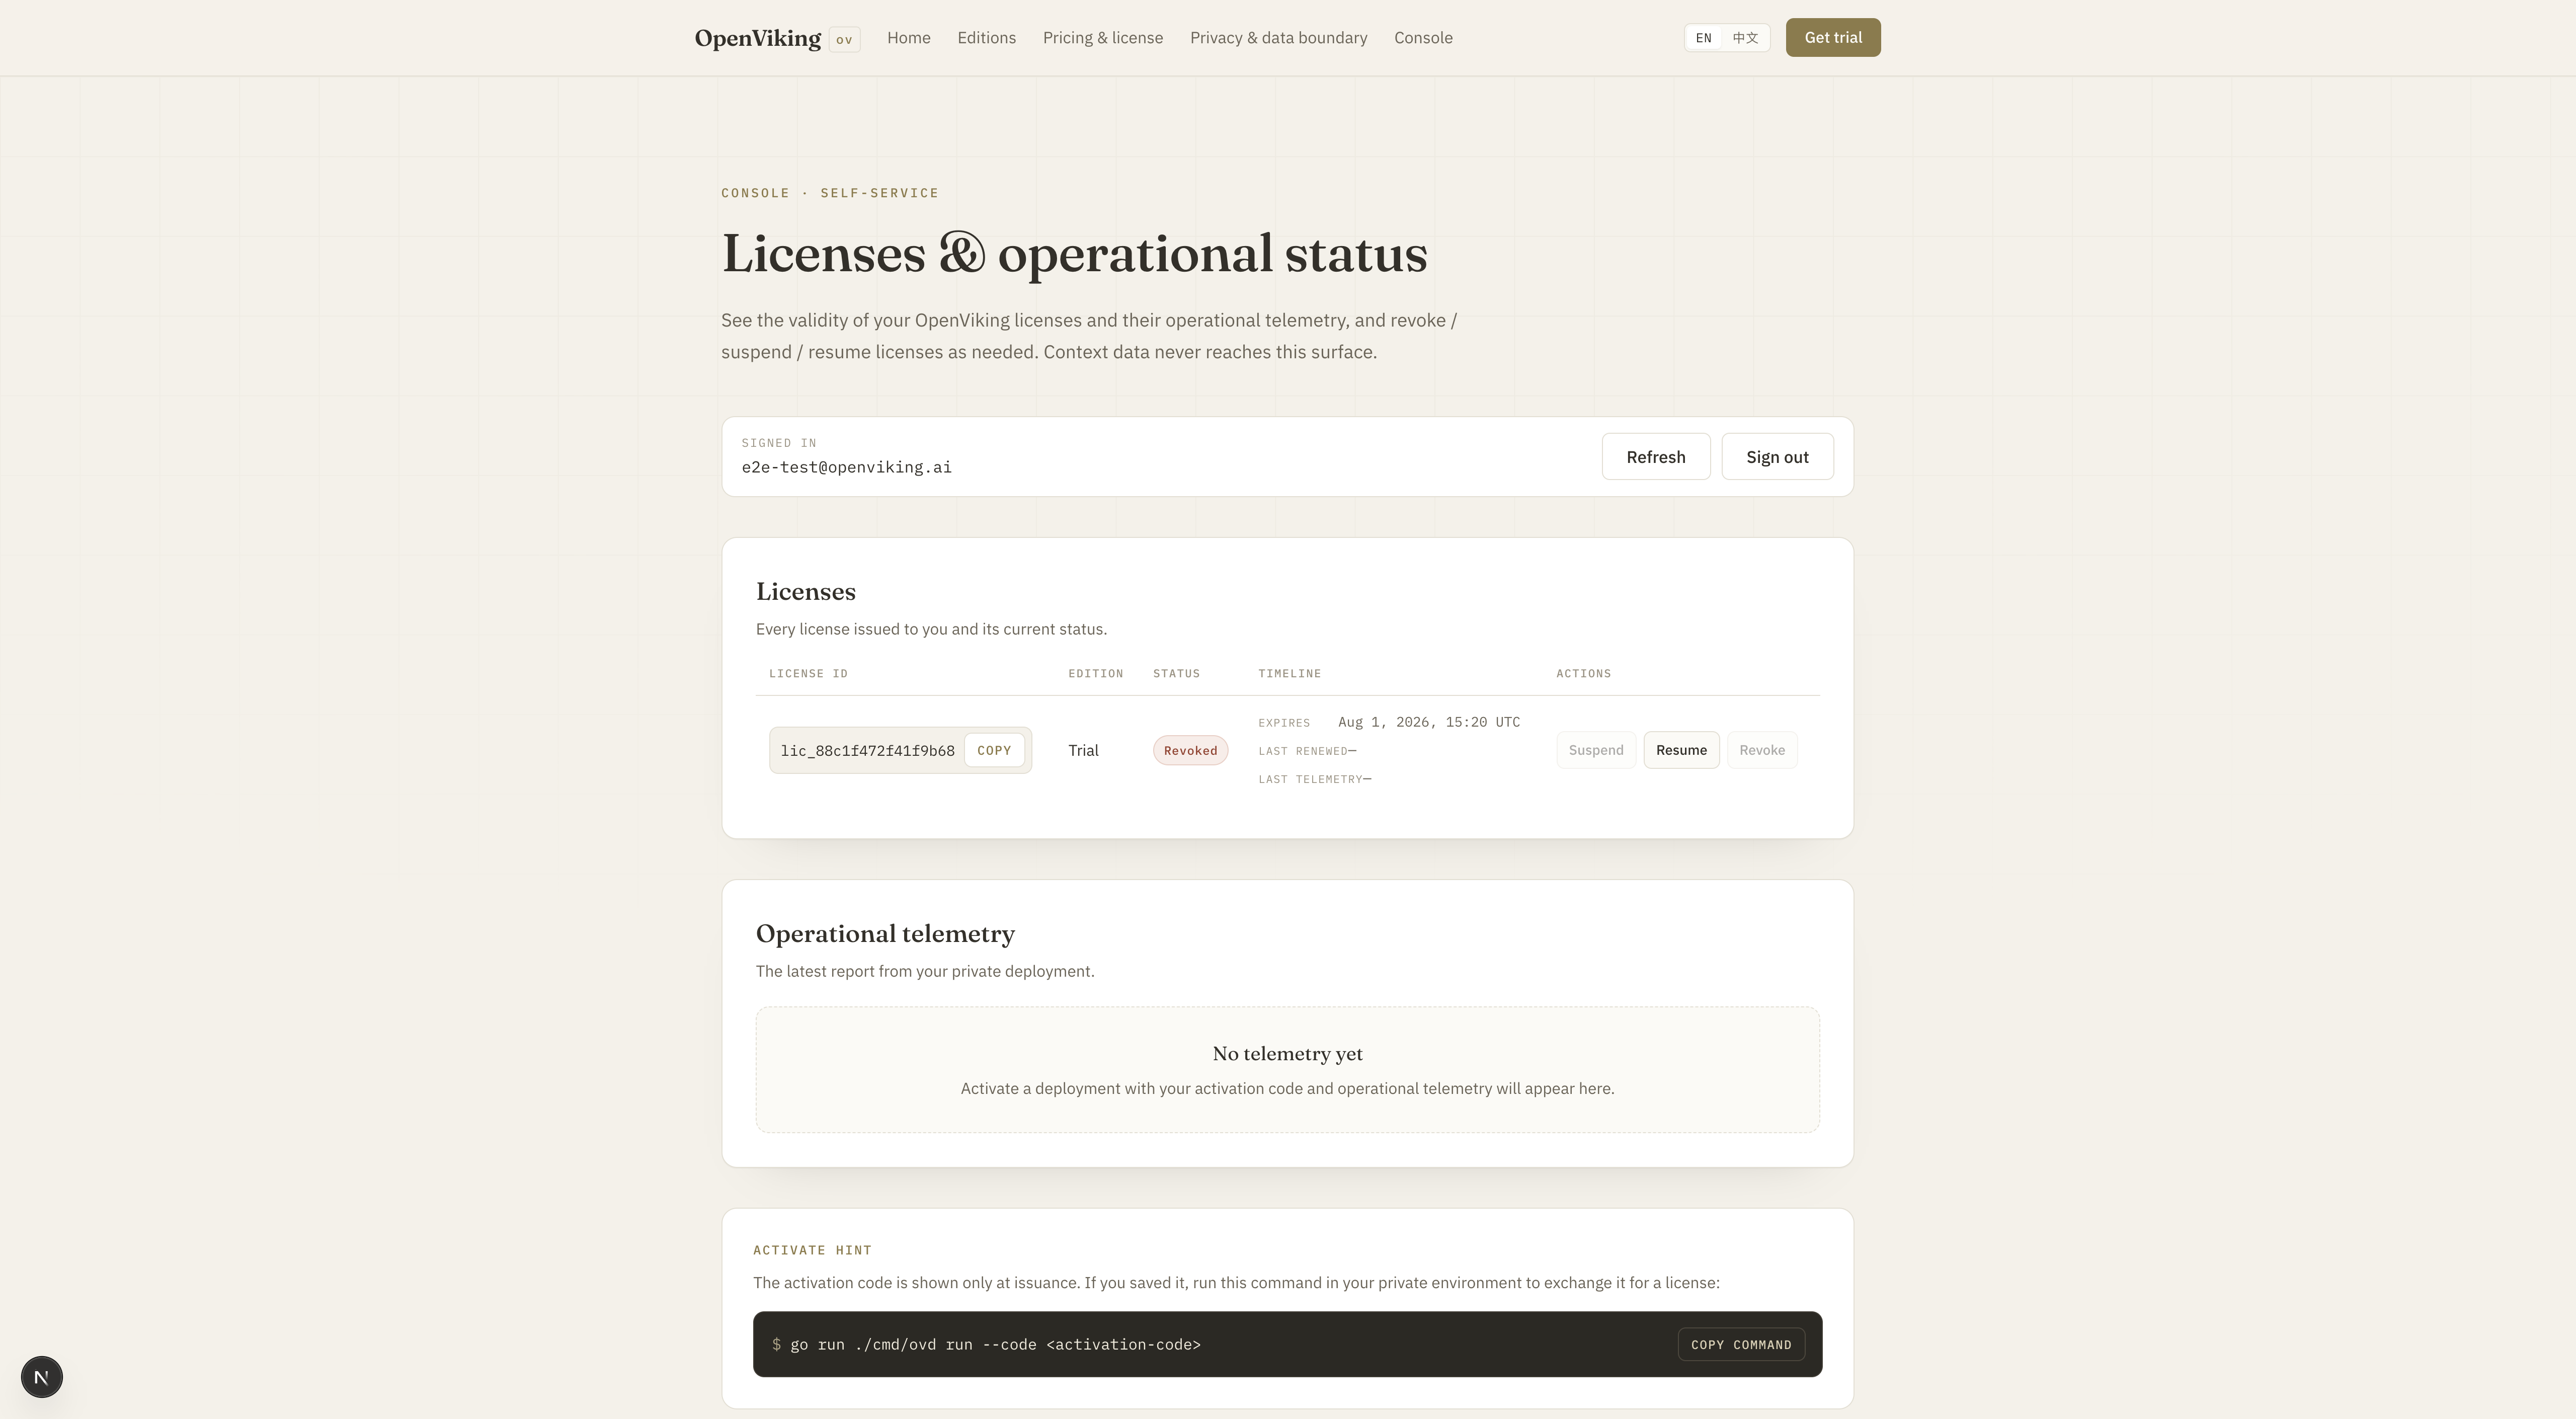Open the Home nav item
This screenshot has height=1419, width=2576.
click(908, 38)
